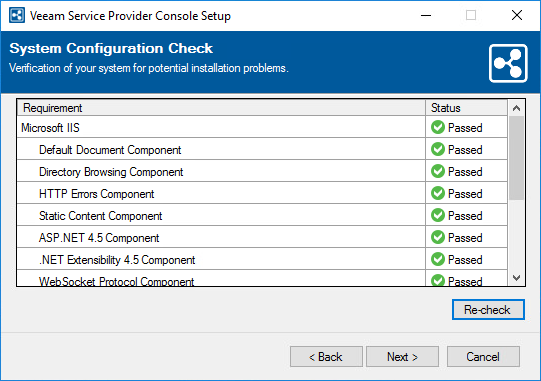Screen dimensions: 541x381
Task: Click Passed status text for .NET Extensibility 4.5
Action: (x=465, y=260)
